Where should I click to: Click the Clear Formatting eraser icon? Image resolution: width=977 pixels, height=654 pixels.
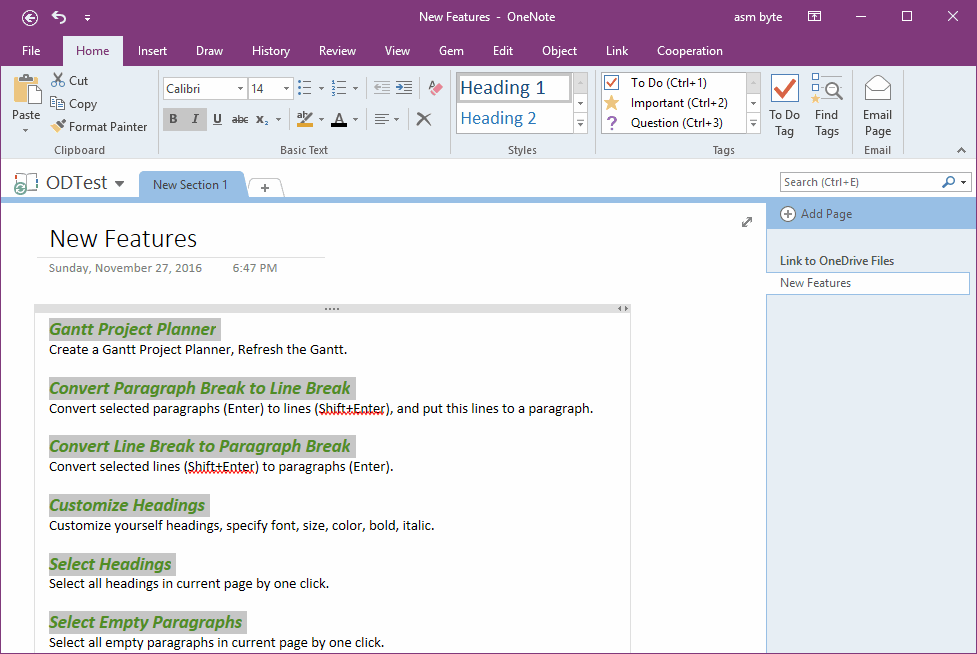coord(436,88)
